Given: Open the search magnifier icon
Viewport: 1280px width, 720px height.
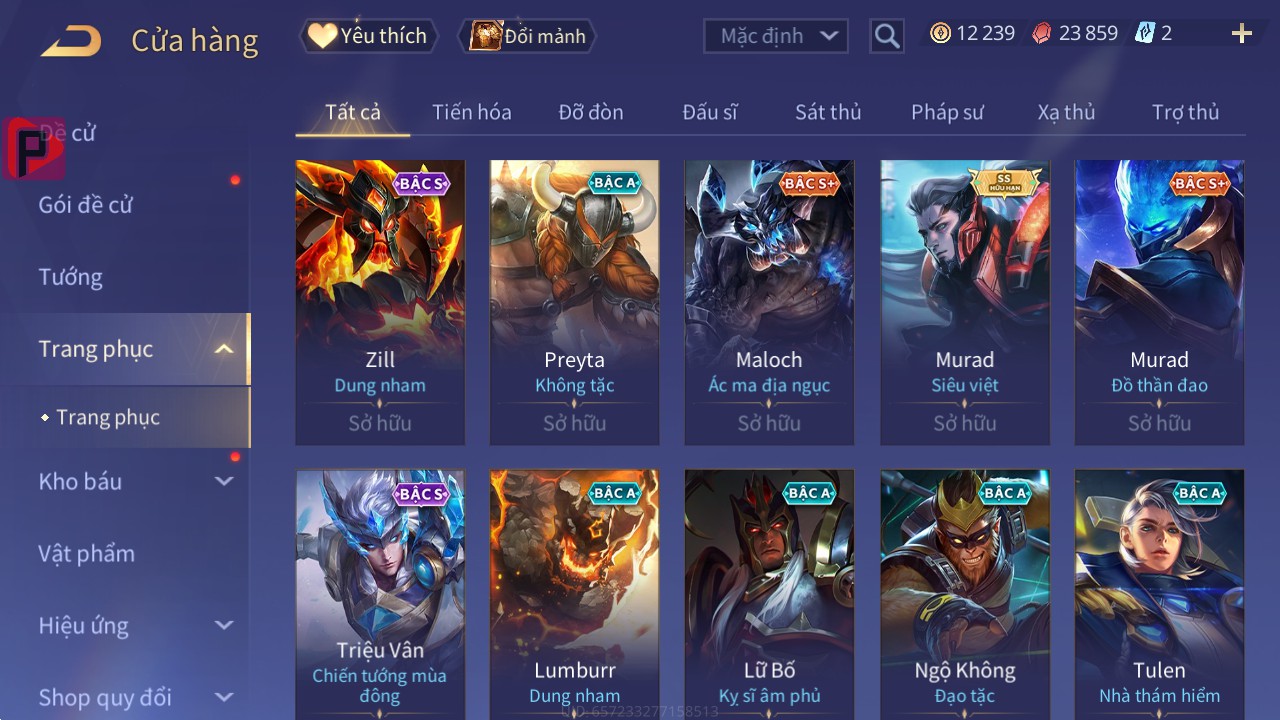Looking at the screenshot, I should (886, 36).
